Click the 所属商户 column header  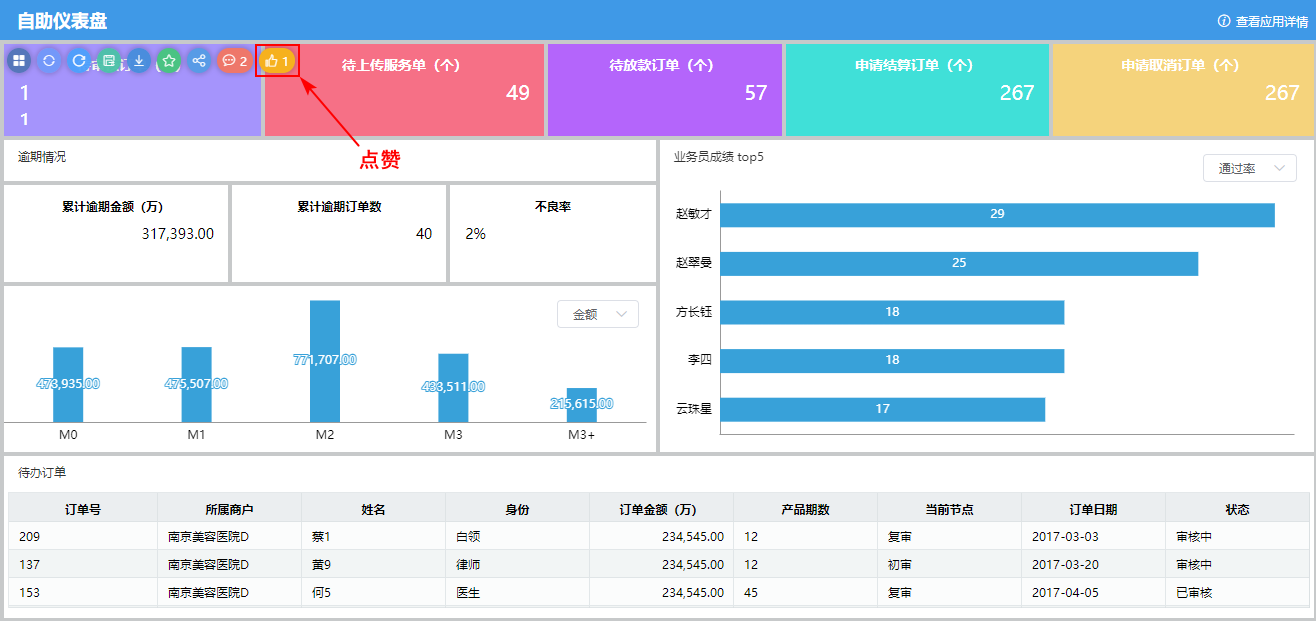pyautogui.click(x=229, y=508)
